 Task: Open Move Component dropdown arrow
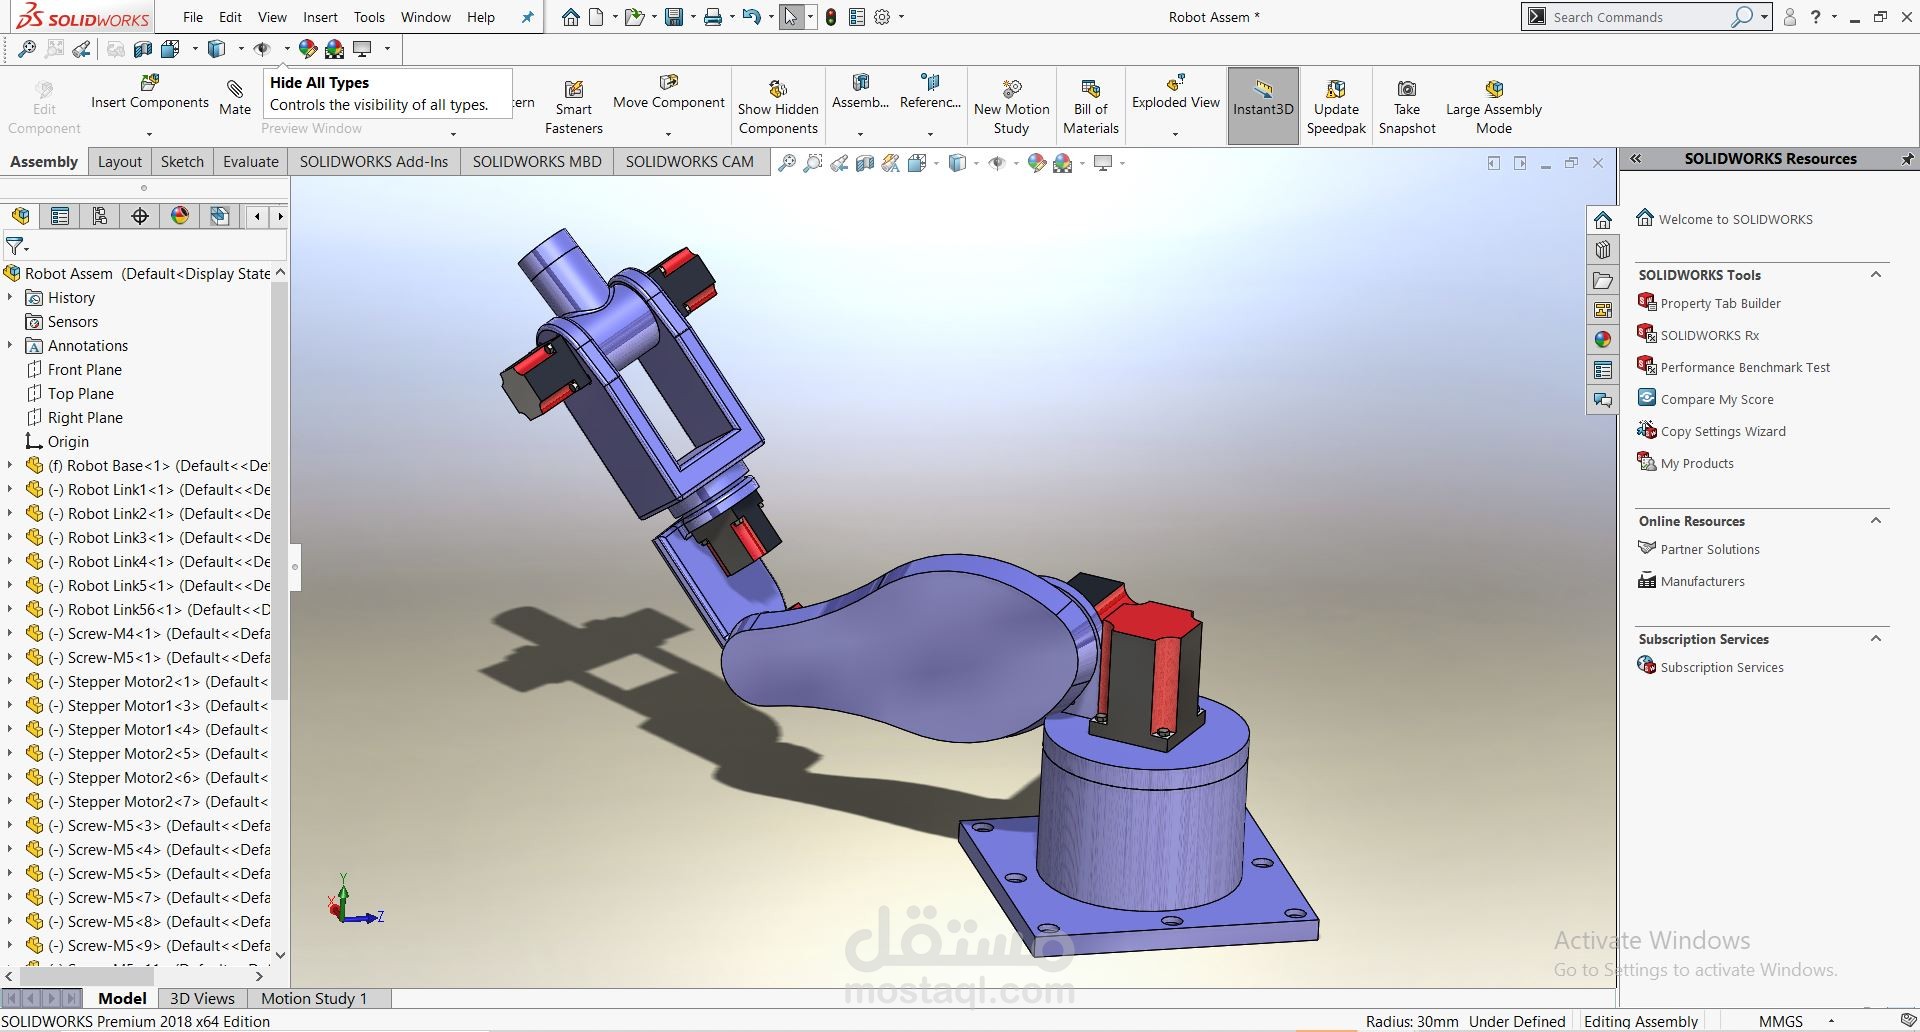click(668, 134)
